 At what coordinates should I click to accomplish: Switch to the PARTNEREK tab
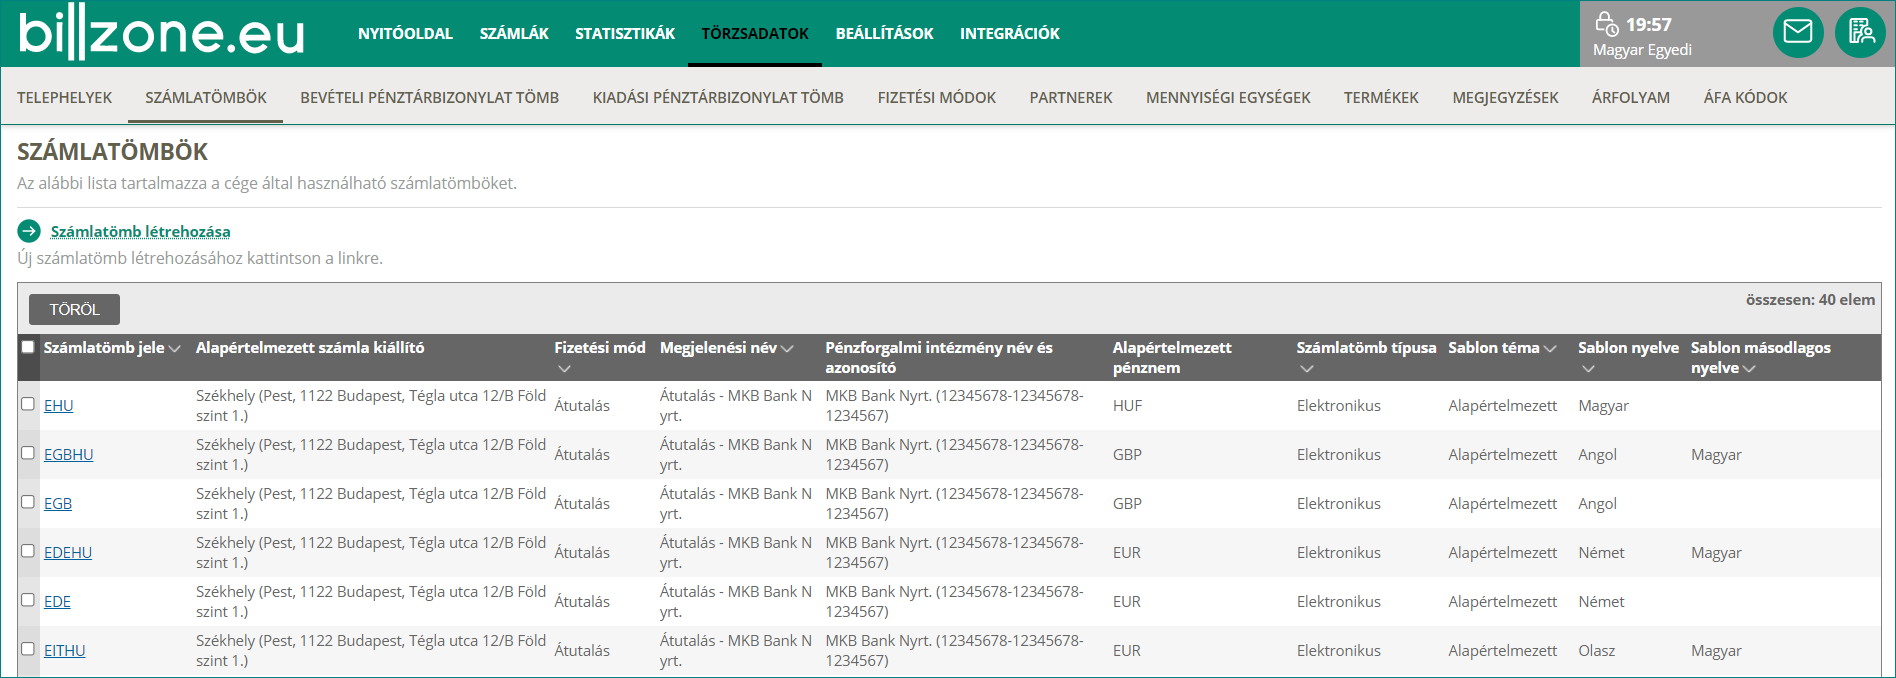[x=1071, y=97]
